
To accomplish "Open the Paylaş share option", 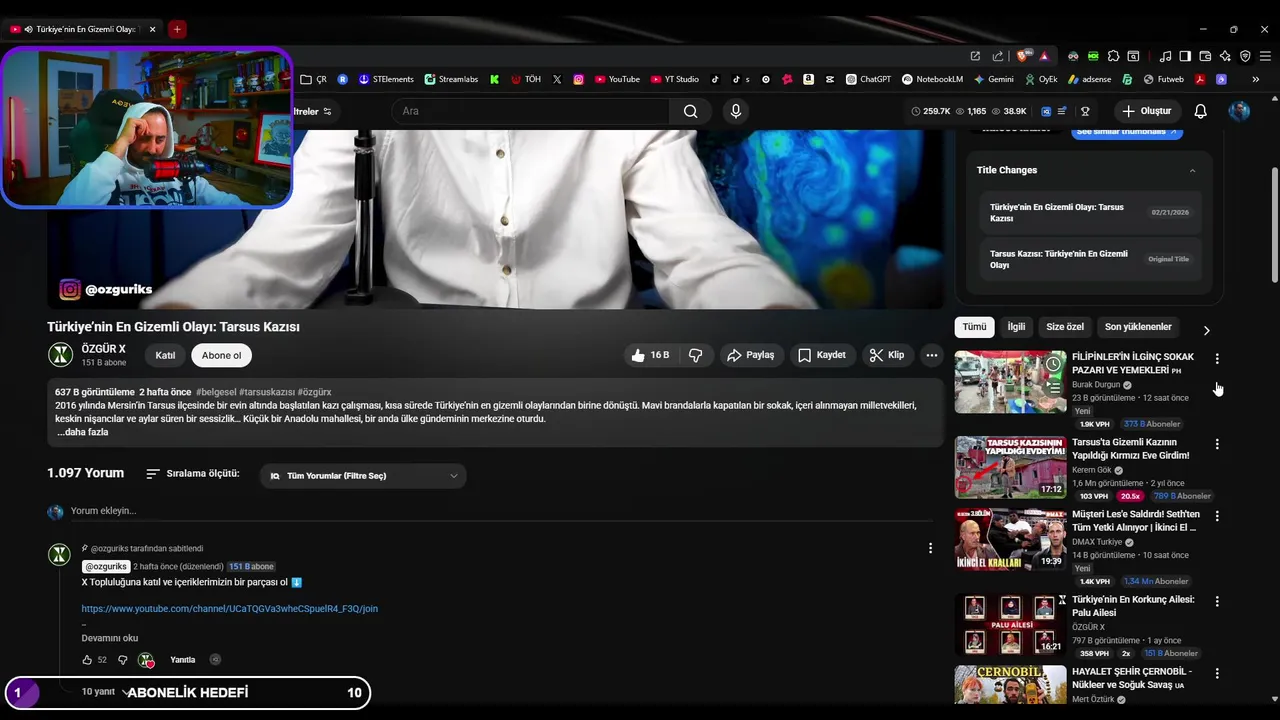I will pyautogui.click(x=751, y=355).
